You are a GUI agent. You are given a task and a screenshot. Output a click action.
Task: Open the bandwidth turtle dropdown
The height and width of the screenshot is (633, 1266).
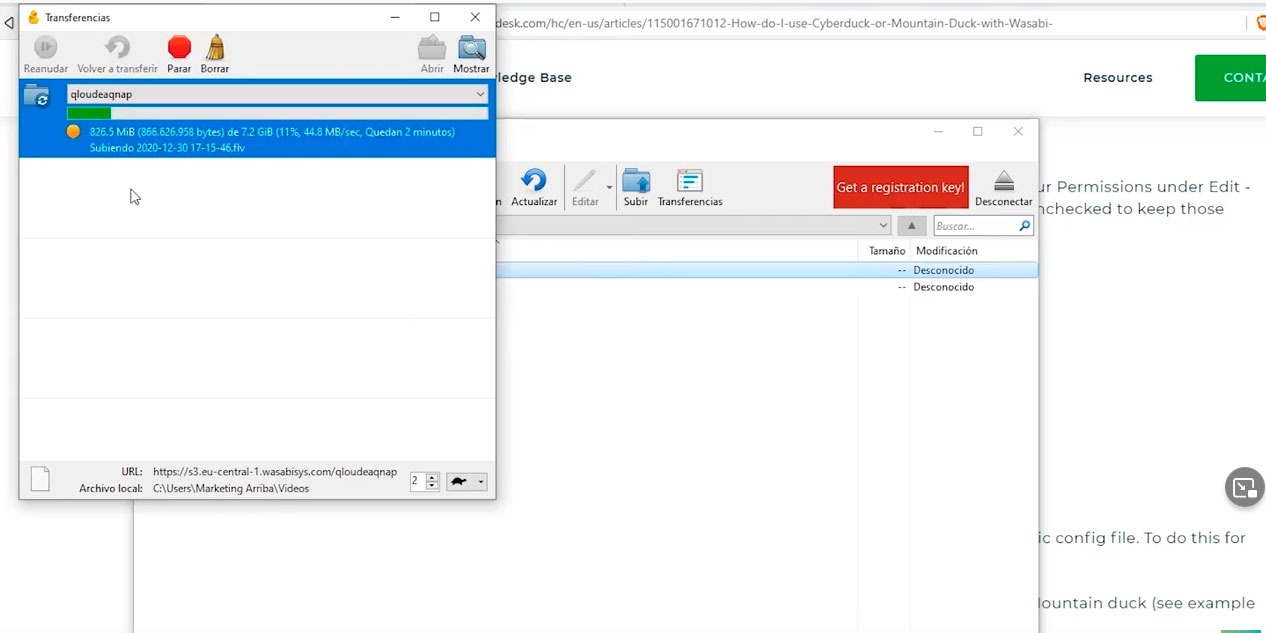coord(467,481)
